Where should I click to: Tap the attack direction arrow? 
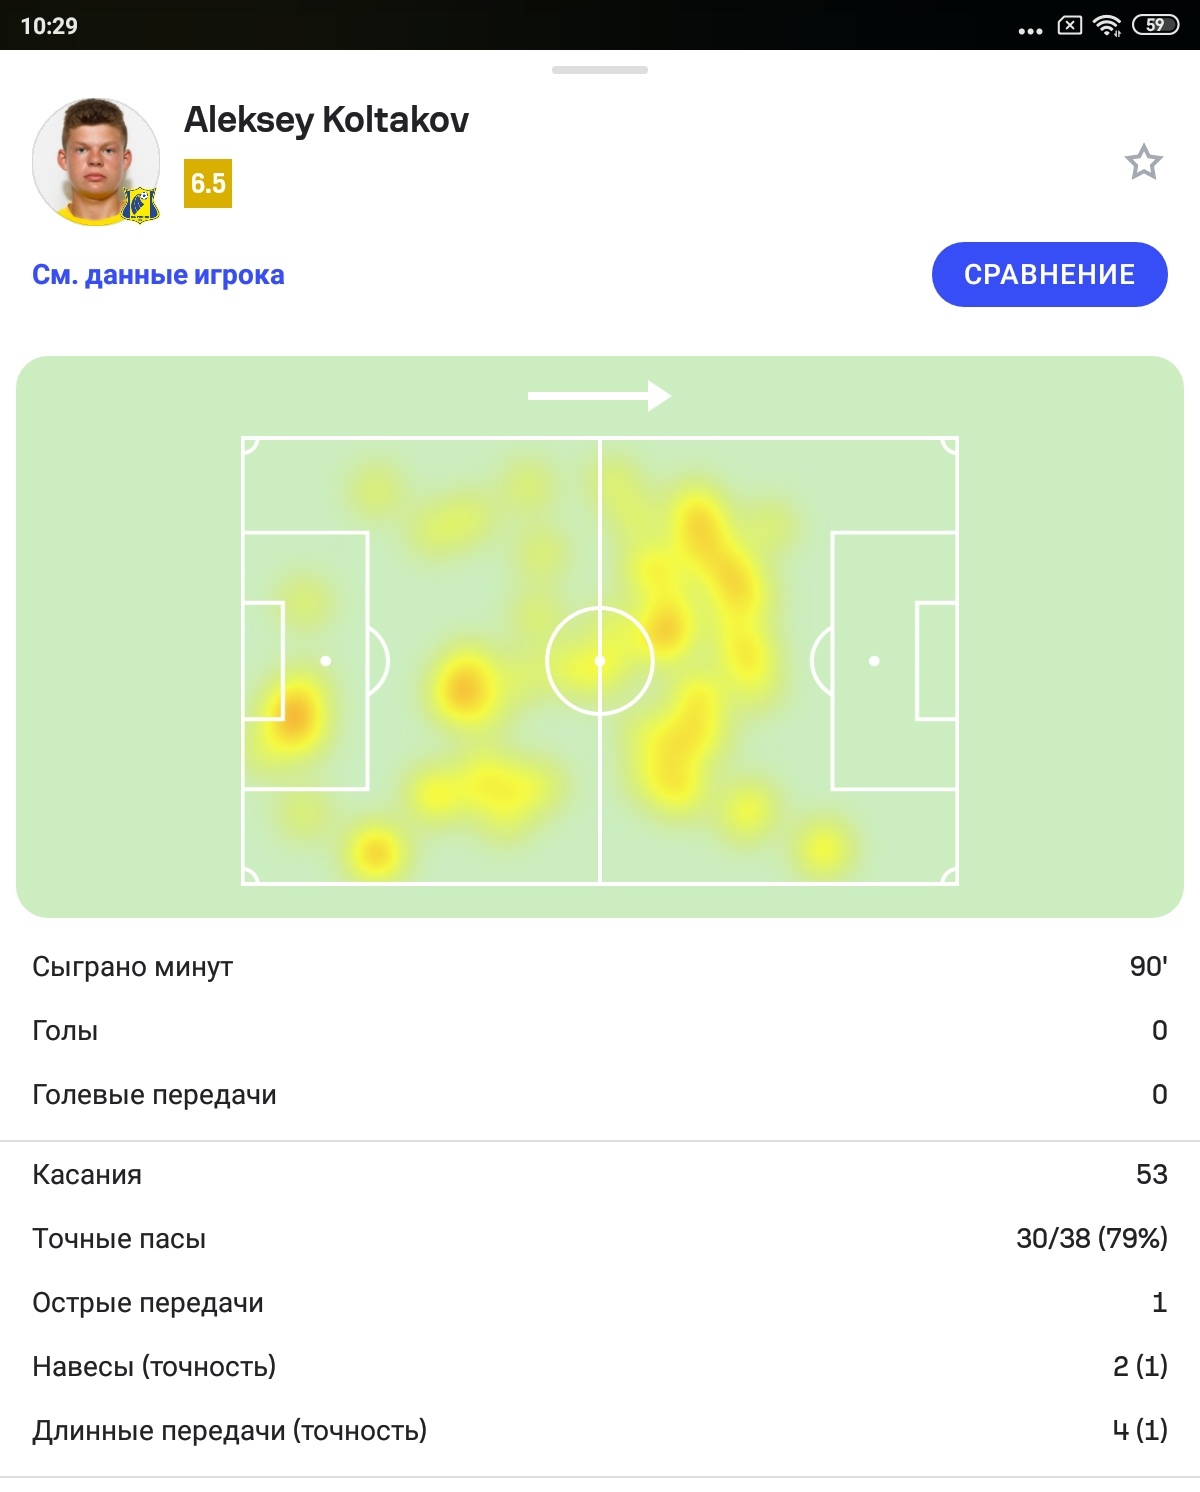(599, 396)
